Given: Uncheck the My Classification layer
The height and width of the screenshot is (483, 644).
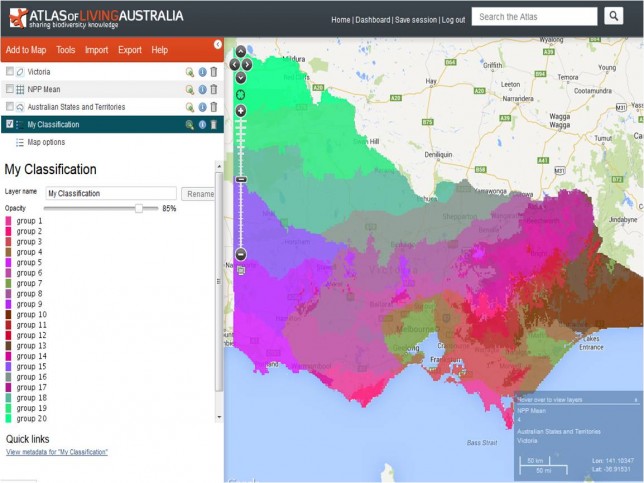Looking at the screenshot, I should 10,125.
